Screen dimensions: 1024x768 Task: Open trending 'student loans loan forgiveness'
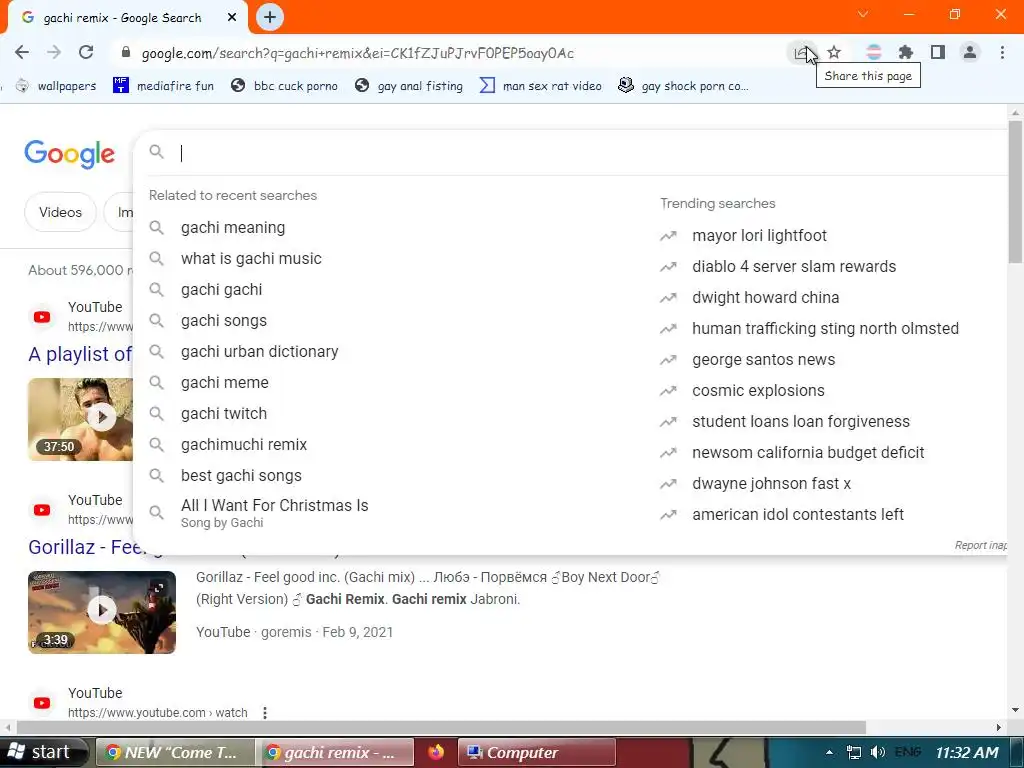[800, 422]
